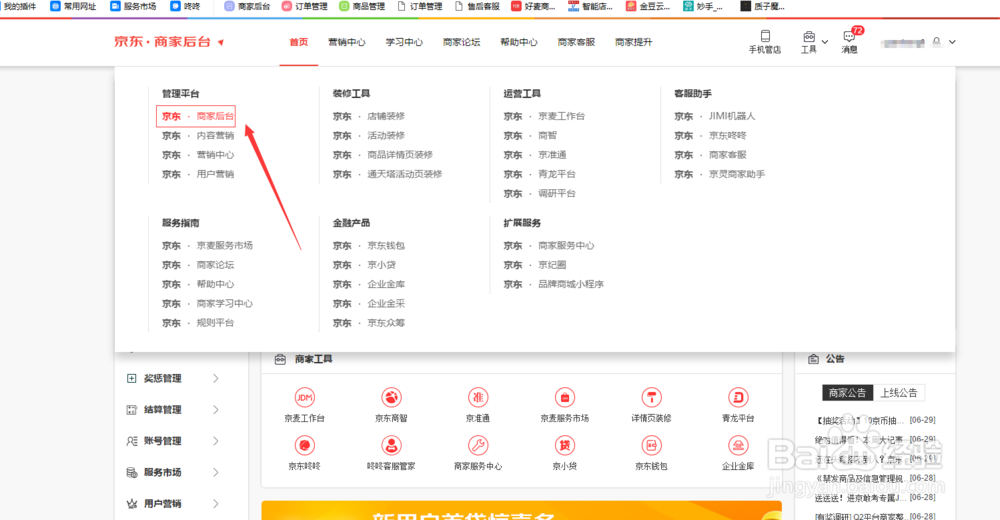The height and width of the screenshot is (520, 1000).
Task: Go to the 学习中心 navigation item
Action: tap(404, 42)
